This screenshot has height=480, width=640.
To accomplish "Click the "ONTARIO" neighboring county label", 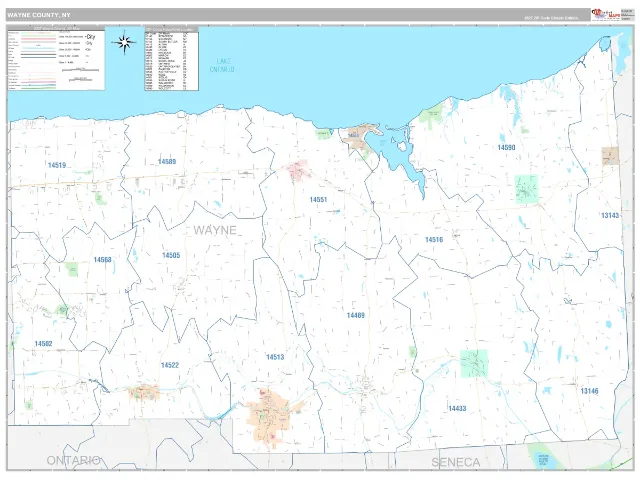I will pyautogui.click(x=73, y=460).
